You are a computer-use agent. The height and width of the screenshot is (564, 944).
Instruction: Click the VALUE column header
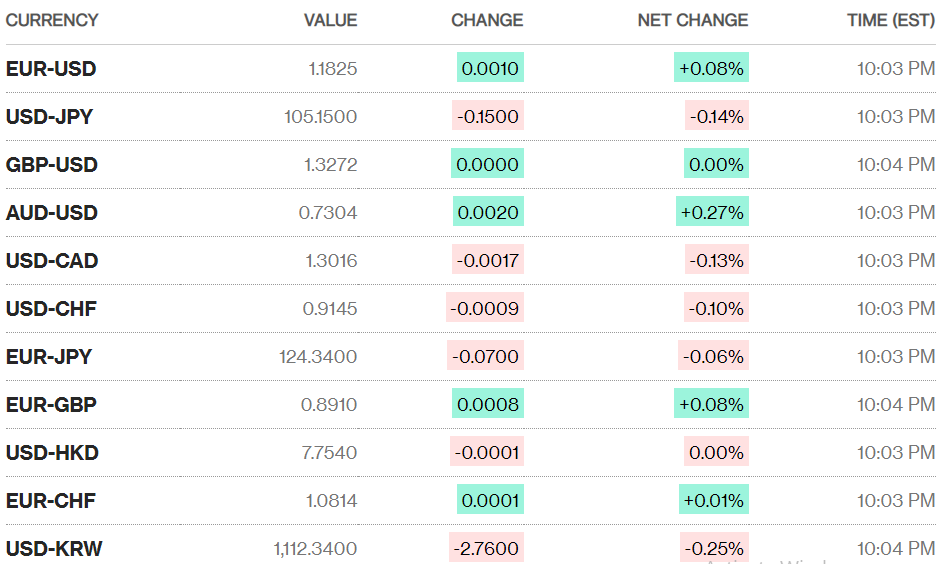(x=330, y=20)
